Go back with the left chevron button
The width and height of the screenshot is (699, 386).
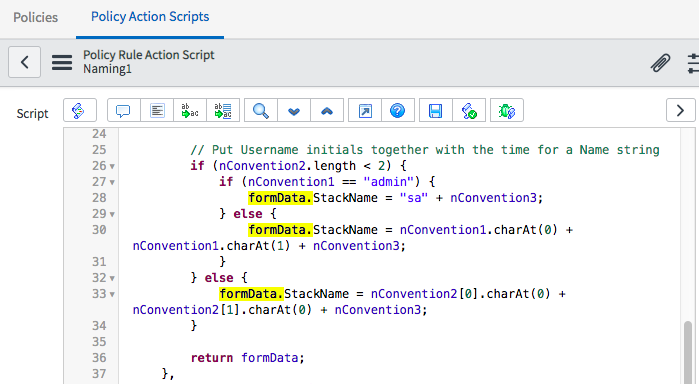pos(25,62)
